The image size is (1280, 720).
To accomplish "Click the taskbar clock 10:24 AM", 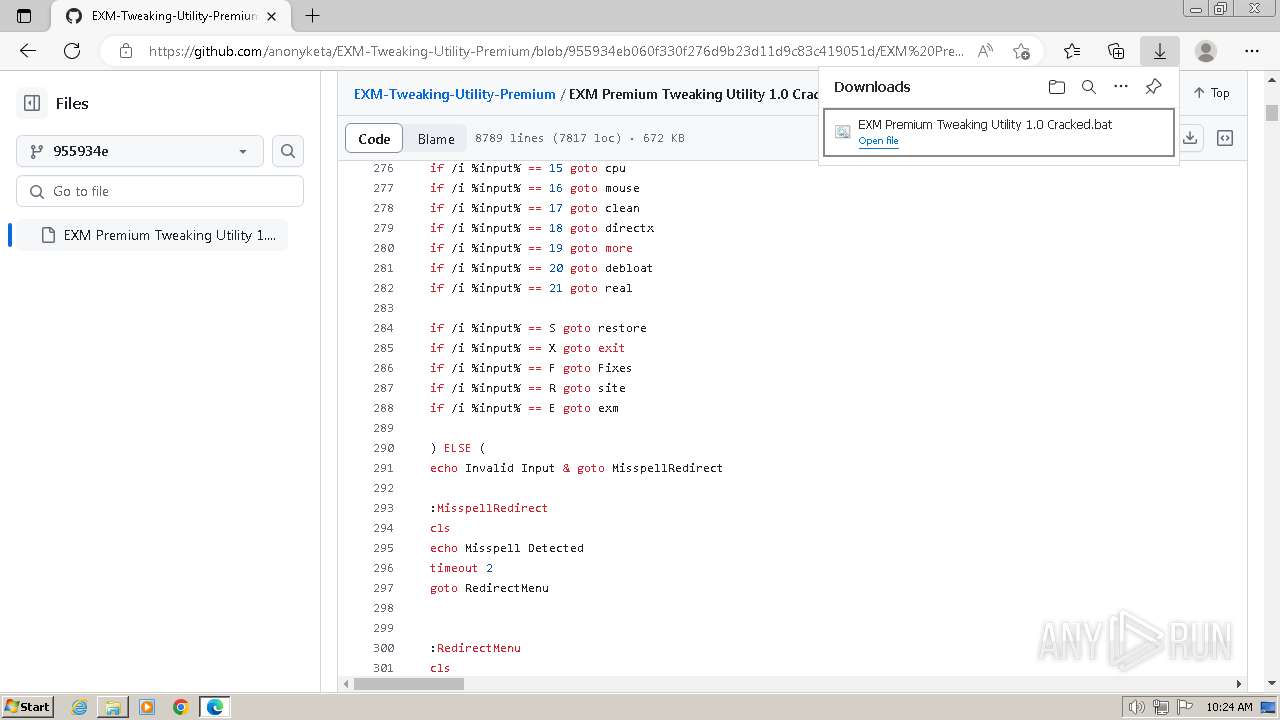I will click(1229, 707).
